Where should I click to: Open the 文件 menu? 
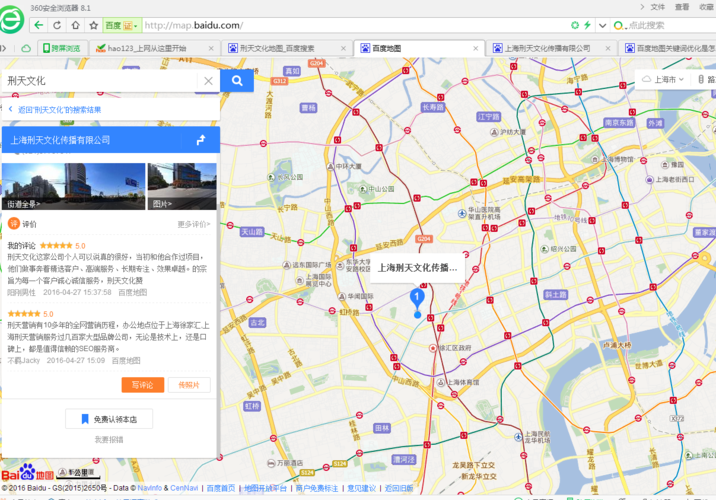point(658,7)
